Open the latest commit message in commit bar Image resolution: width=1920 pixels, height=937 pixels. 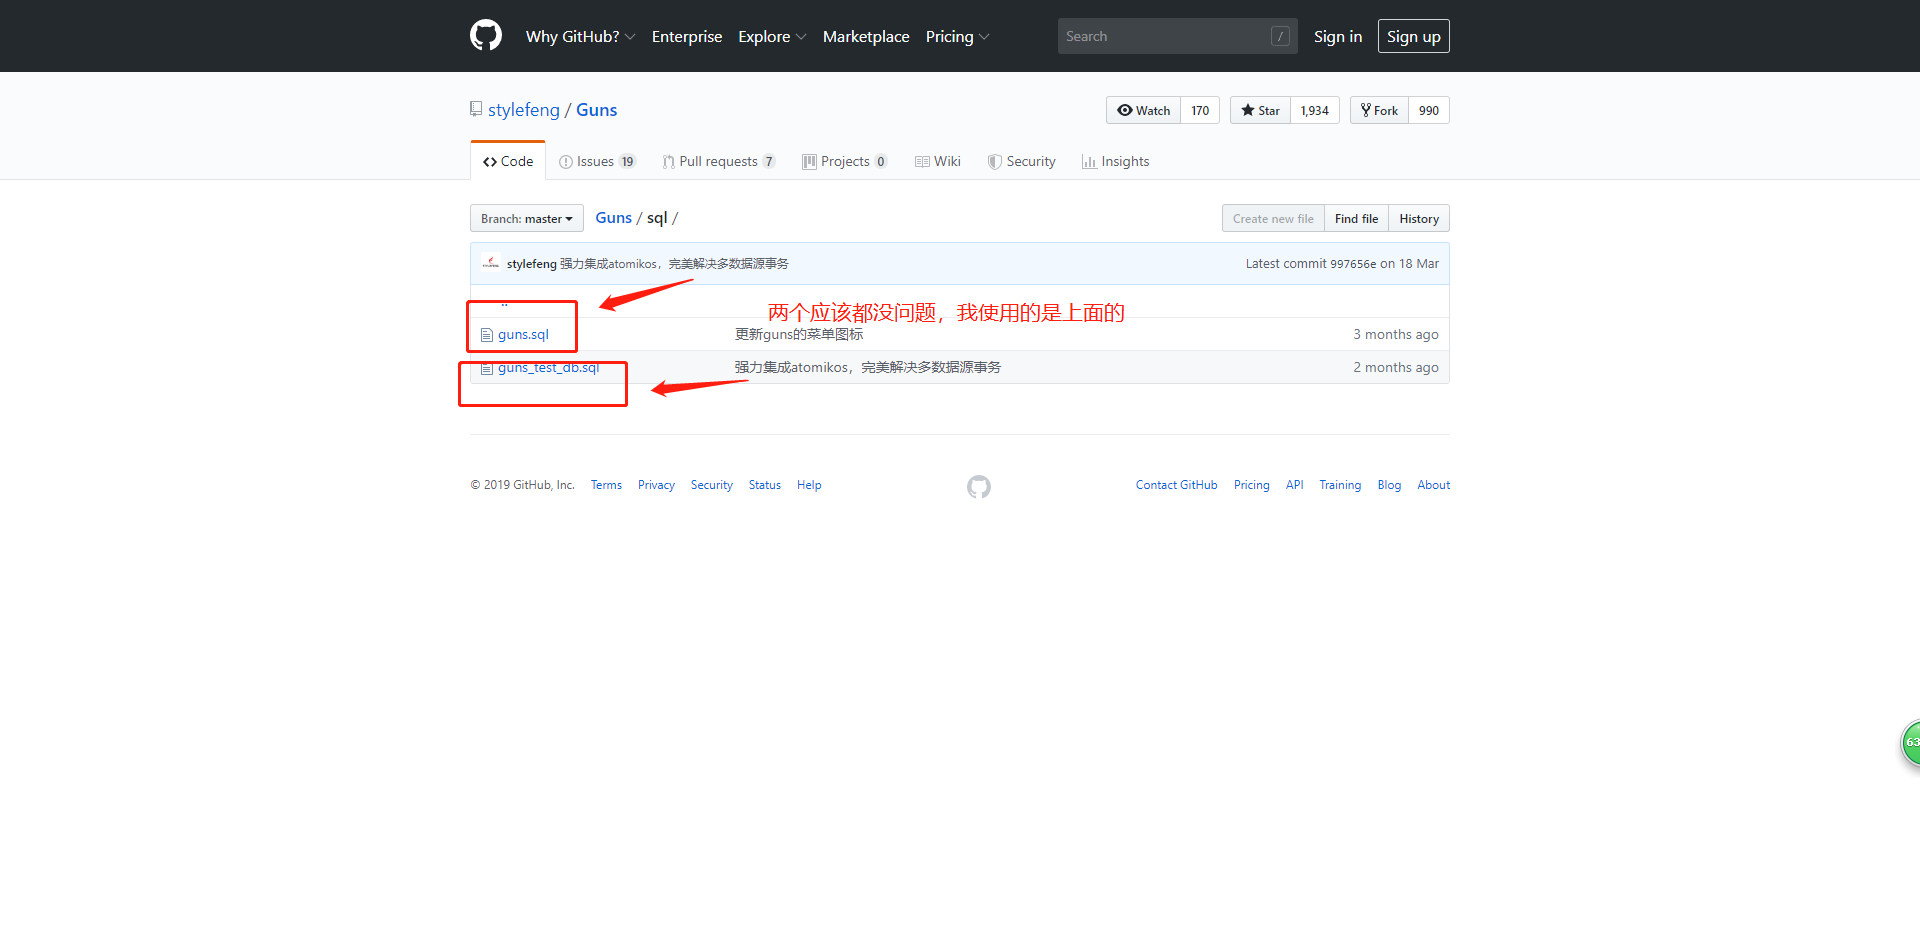(x=674, y=264)
